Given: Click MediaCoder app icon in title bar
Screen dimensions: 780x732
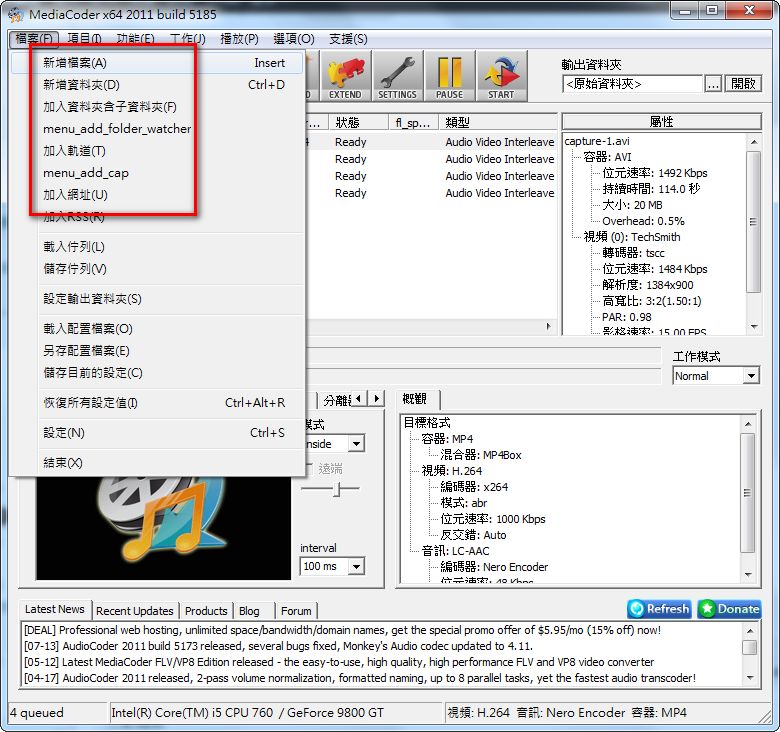Looking at the screenshot, I should [16, 14].
